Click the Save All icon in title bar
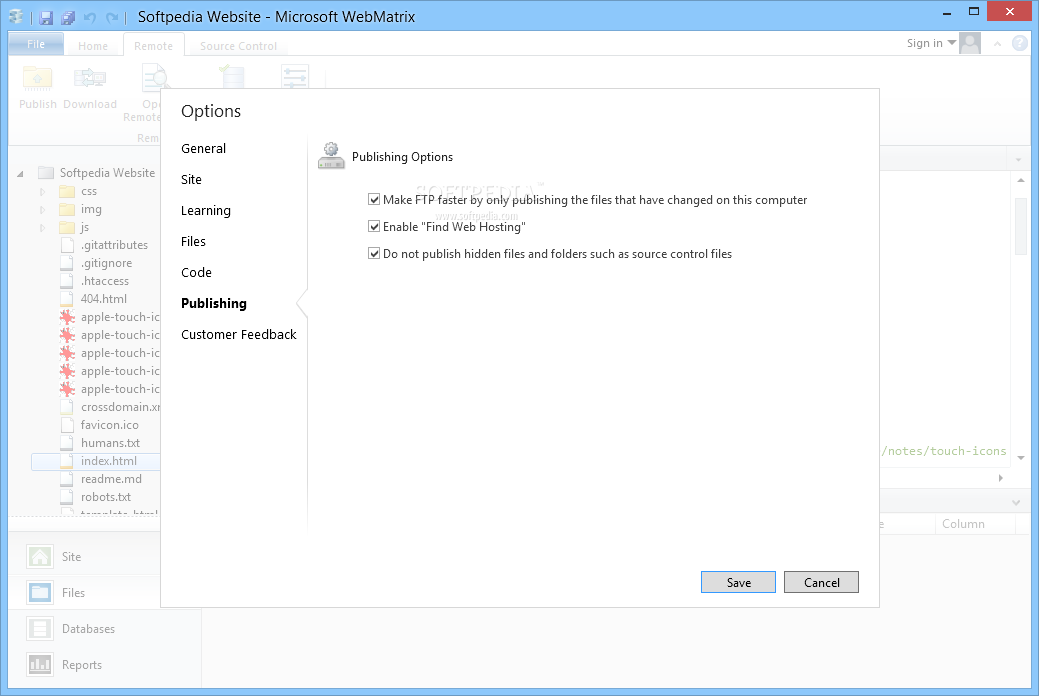The width and height of the screenshot is (1039, 696). (68, 17)
